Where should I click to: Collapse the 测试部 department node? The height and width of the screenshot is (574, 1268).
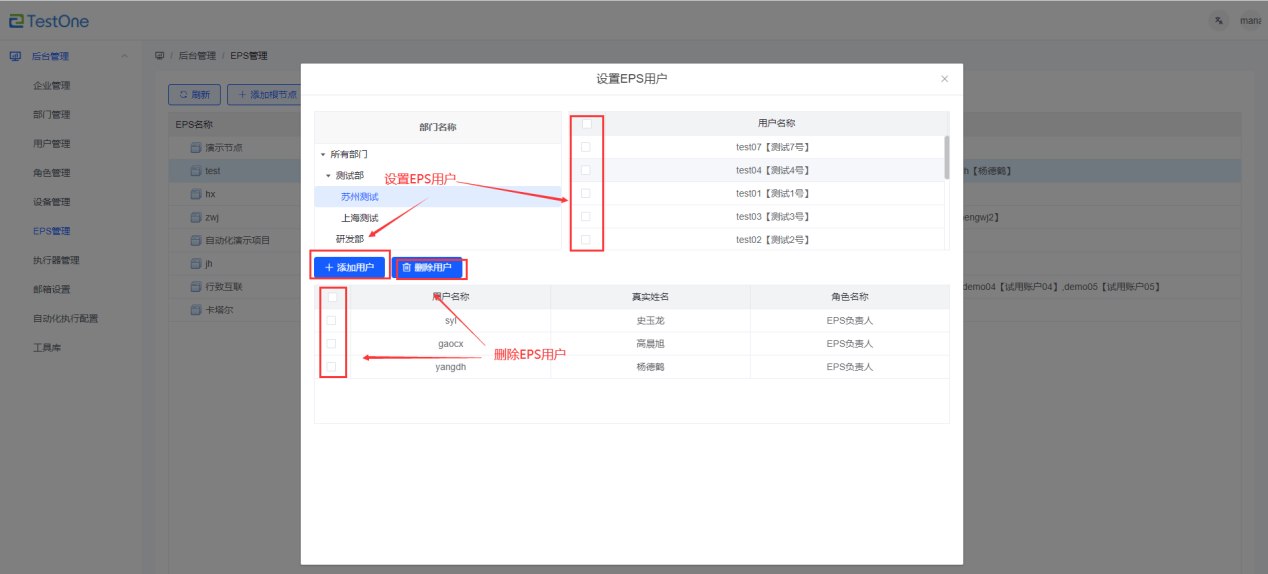[328, 176]
